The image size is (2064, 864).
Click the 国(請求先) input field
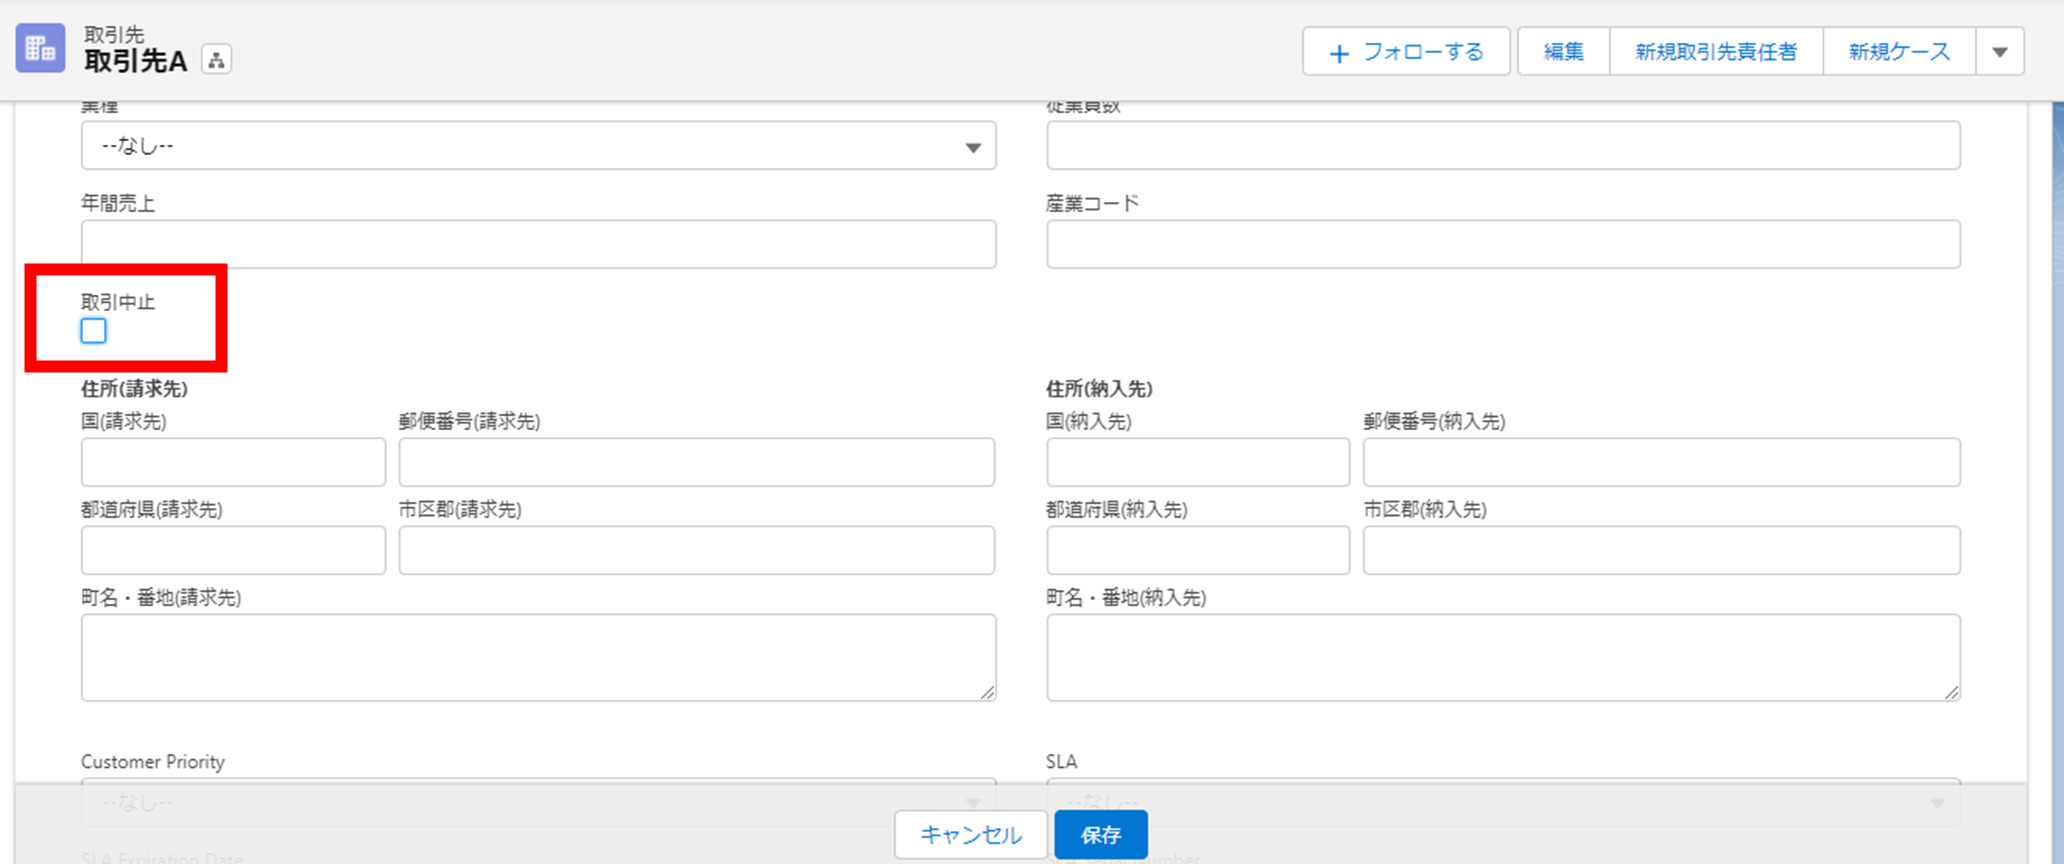233,462
